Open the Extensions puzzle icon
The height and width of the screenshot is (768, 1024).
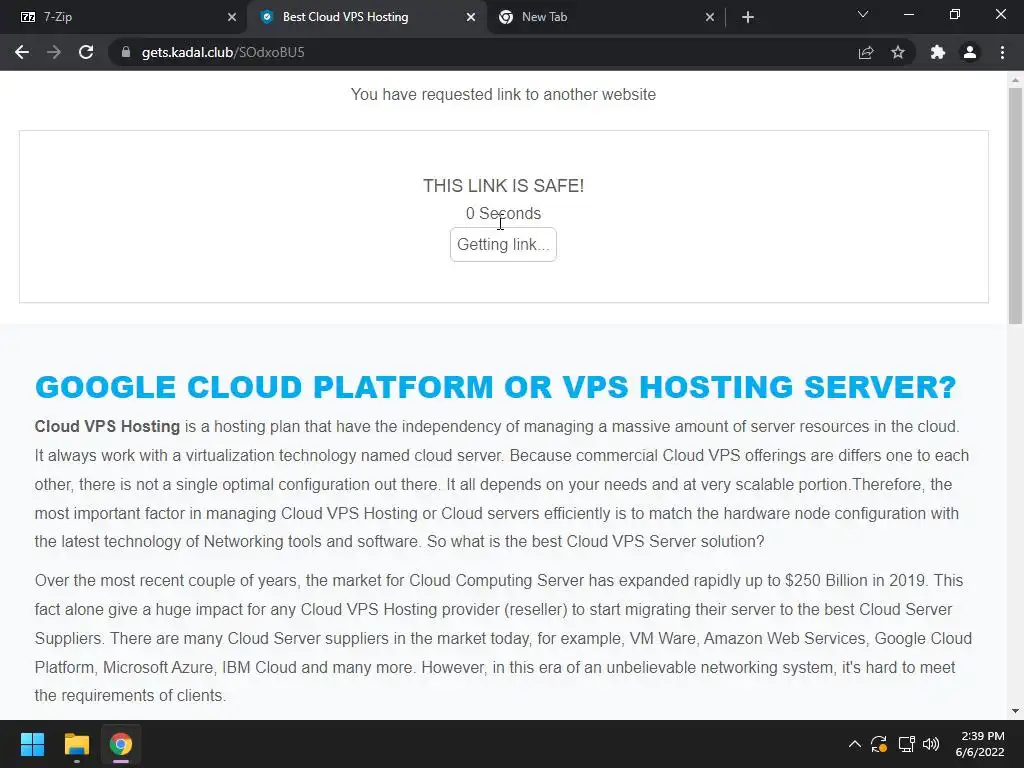click(x=938, y=52)
